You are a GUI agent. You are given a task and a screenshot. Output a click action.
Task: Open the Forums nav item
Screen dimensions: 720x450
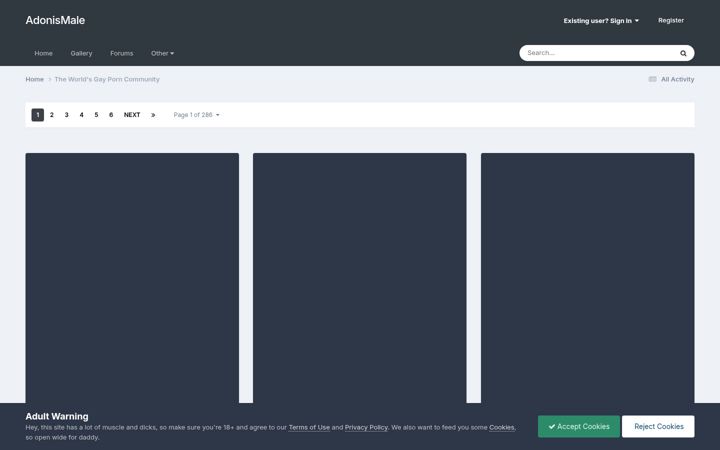click(x=122, y=53)
